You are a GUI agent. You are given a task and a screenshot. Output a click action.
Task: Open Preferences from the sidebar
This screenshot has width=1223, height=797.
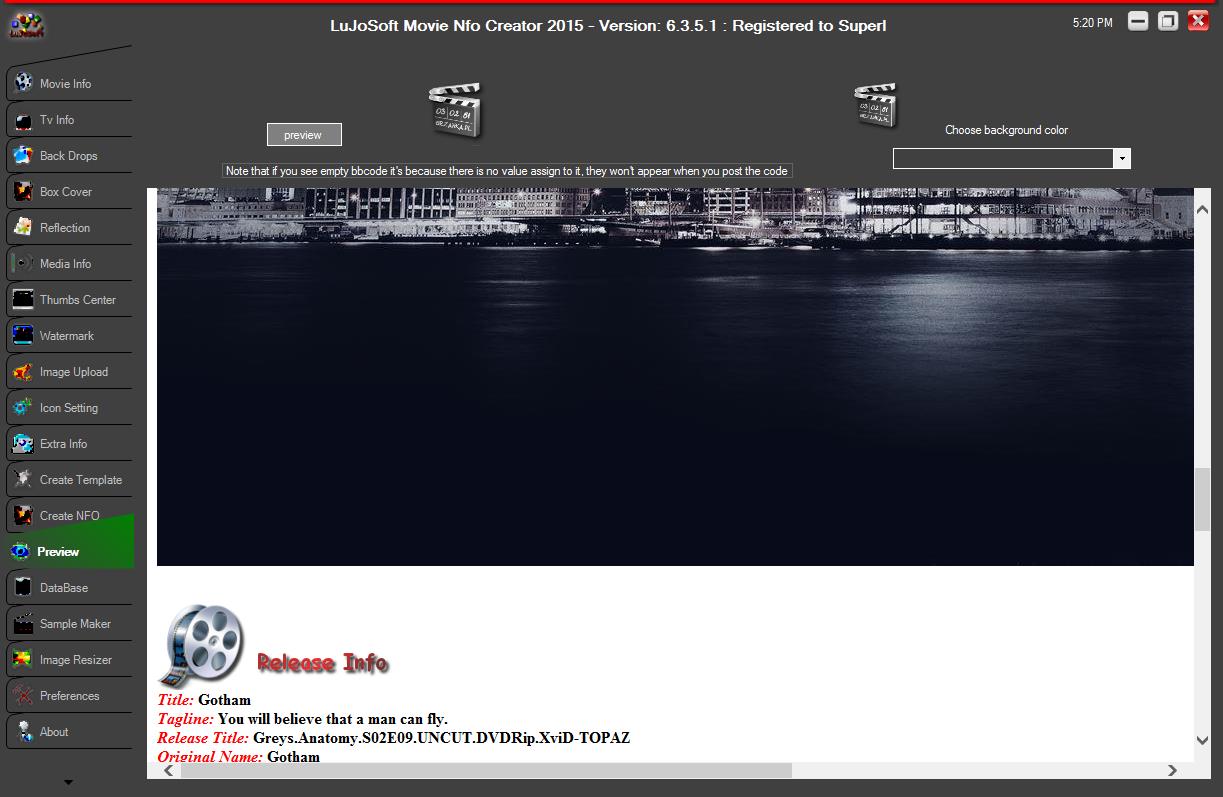68,696
